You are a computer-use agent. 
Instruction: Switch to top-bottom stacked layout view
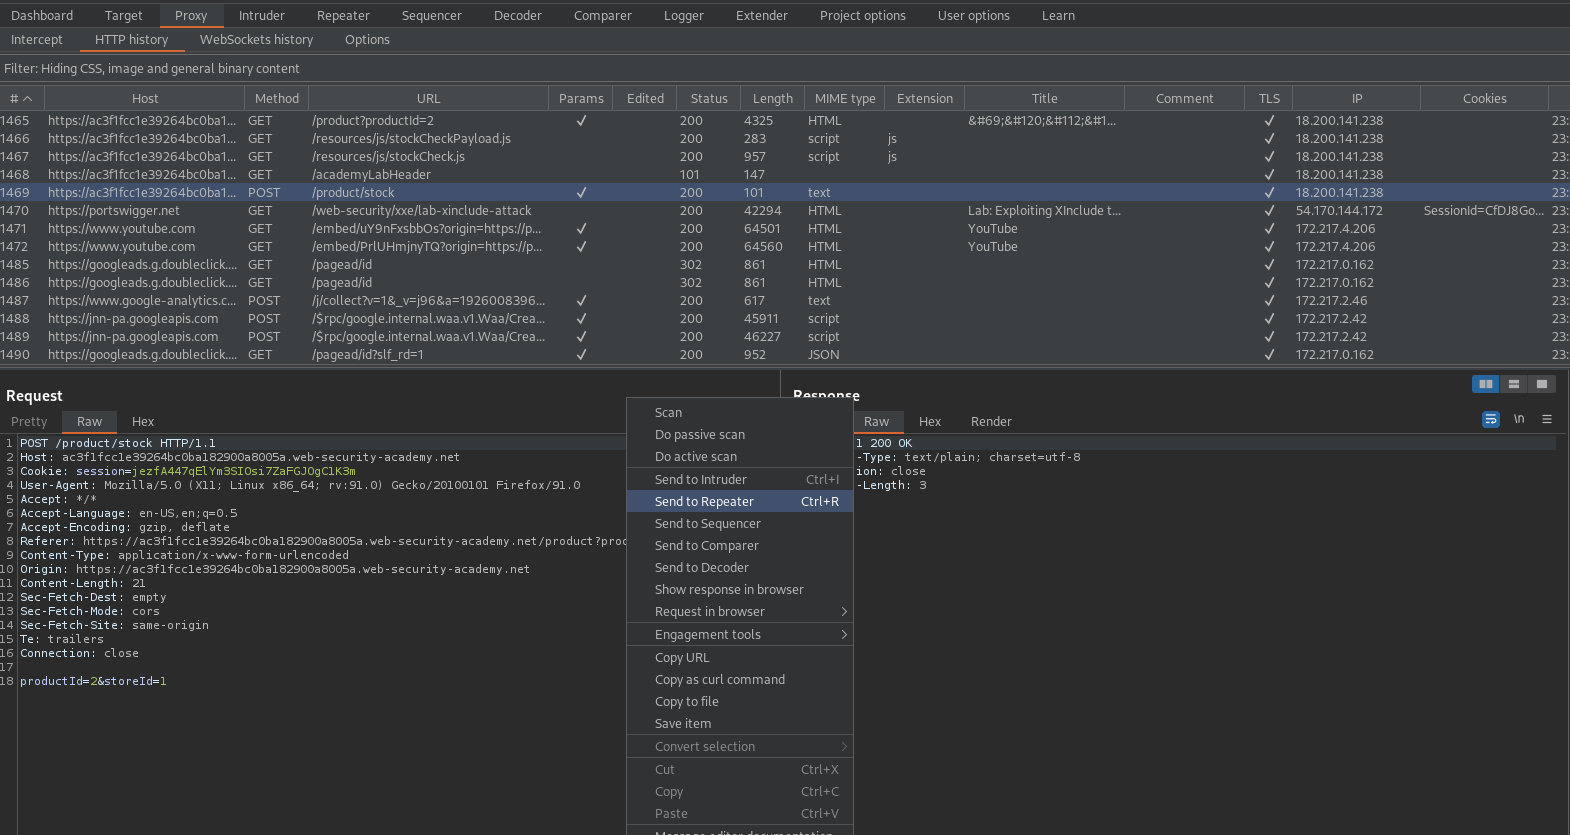click(x=1514, y=384)
